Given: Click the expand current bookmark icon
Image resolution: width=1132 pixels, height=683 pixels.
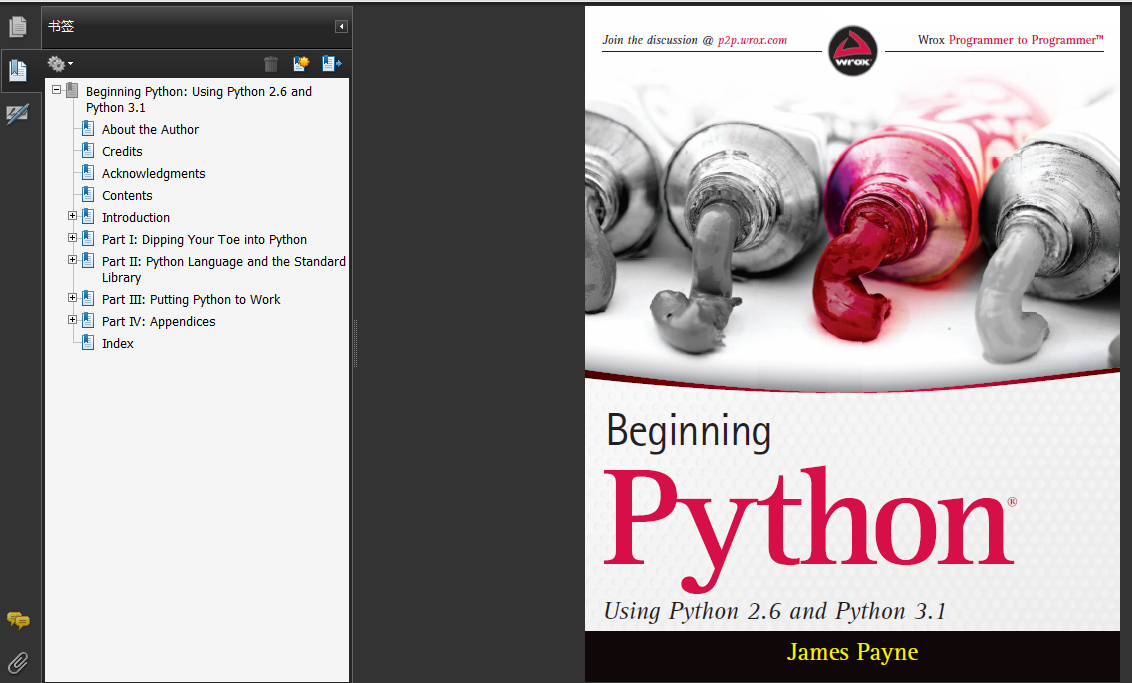Looking at the screenshot, I should [x=331, y=64].
